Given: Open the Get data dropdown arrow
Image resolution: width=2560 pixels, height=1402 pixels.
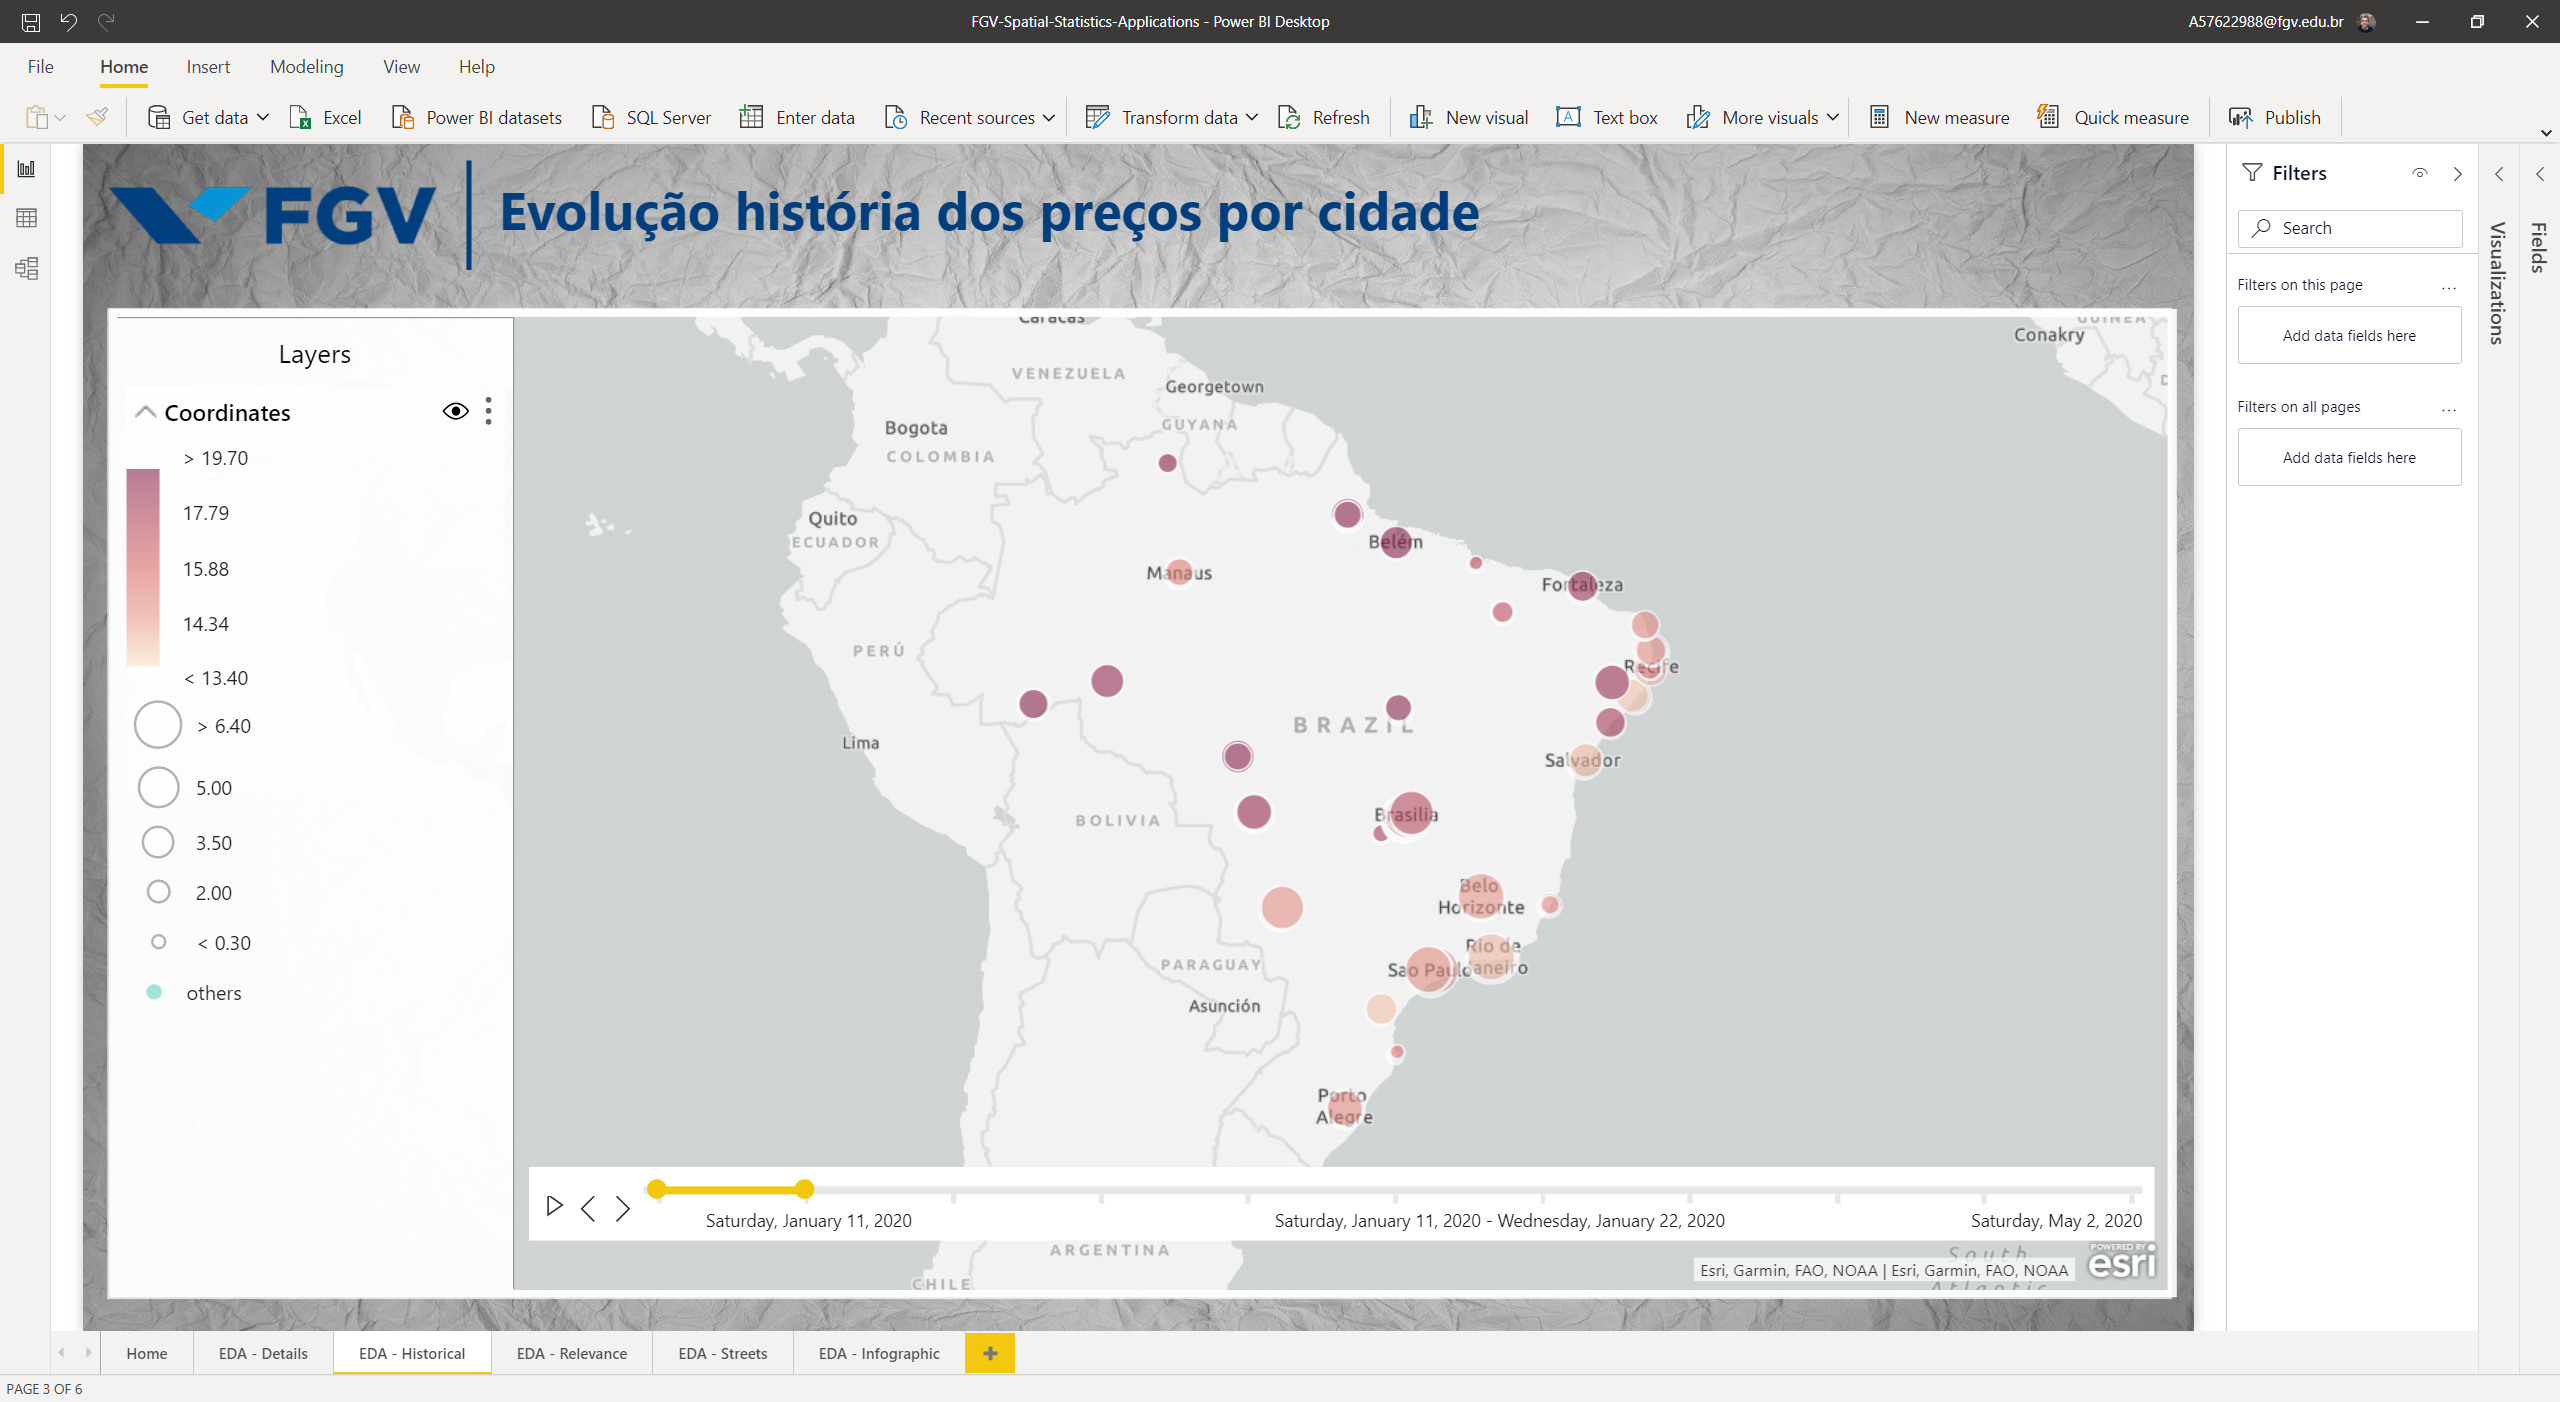Looking at the screenshot, I should [x=263, y=118].
